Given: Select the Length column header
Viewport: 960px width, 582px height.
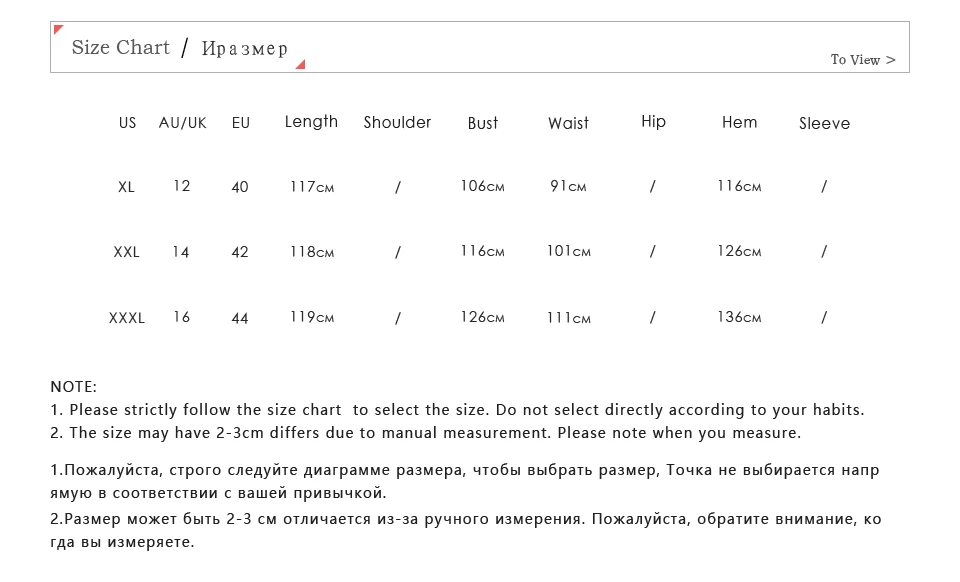Looking at the screenshot, I should coord(311,122).
